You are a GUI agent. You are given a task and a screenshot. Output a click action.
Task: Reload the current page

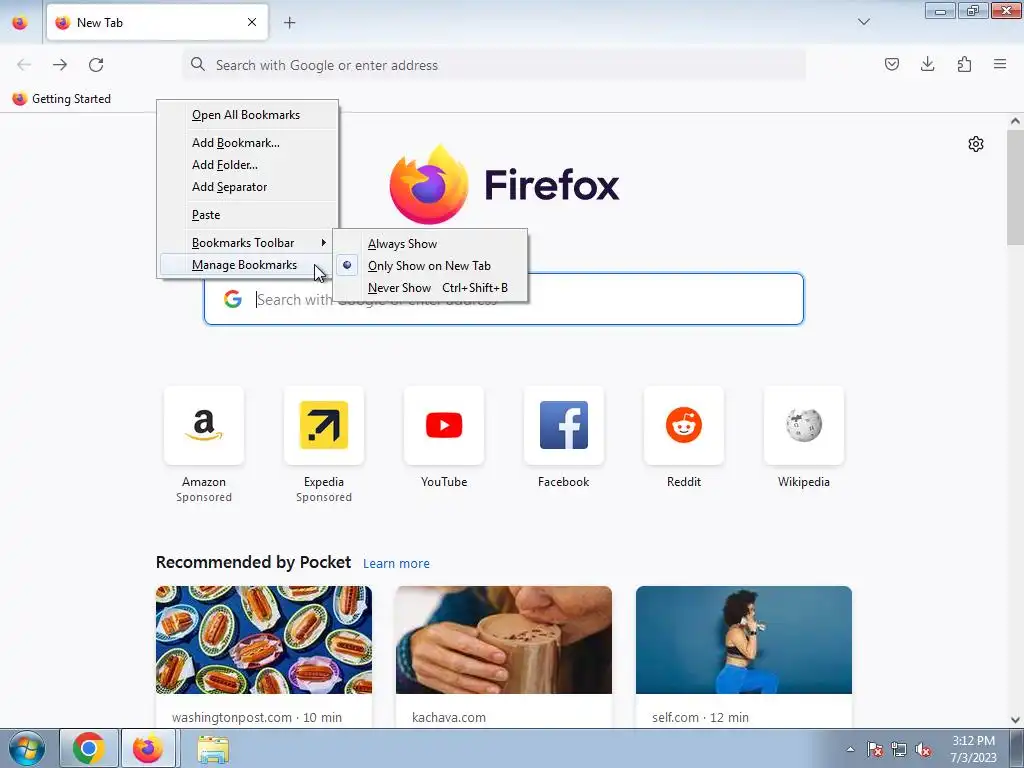(x=96, y=65)
